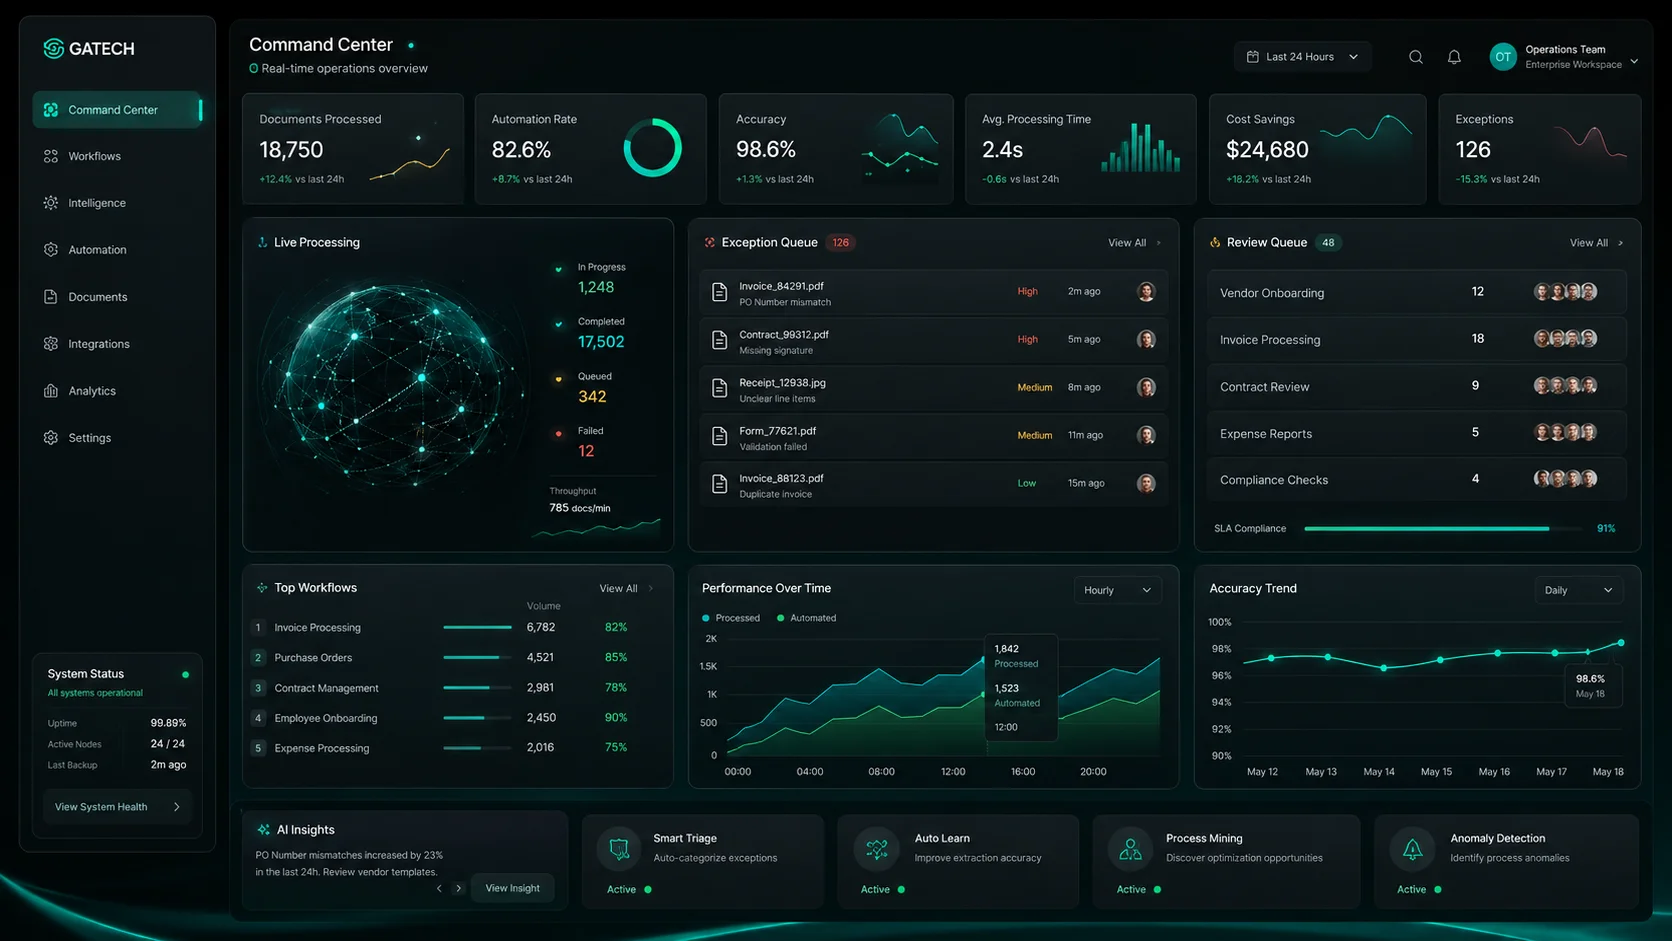The image size is (1672, 941).
Task: Open the Daily interval dropdown
Action: tap(1578, 590)
